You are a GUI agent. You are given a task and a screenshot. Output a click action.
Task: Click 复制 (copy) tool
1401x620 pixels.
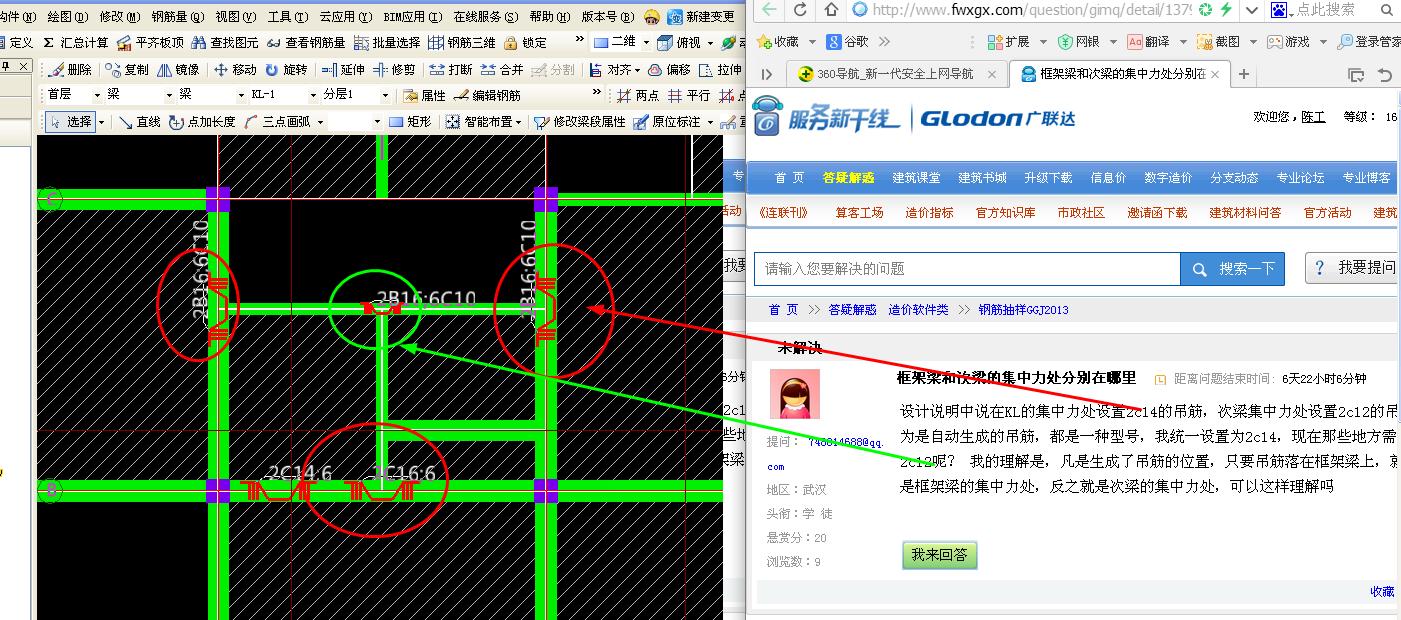(126, 70)
